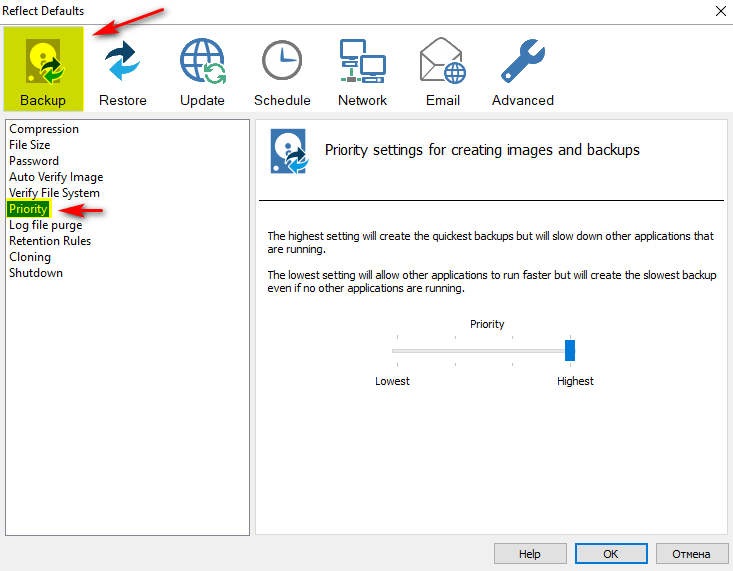The width and height of the screenshot is (733, 571).
Task: Open the Backup settings category
Action: 43,69
